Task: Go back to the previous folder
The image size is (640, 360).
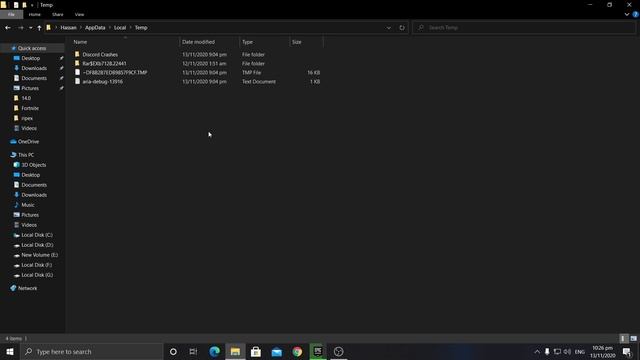Action: pyautogui.click(x=8, y=28)
